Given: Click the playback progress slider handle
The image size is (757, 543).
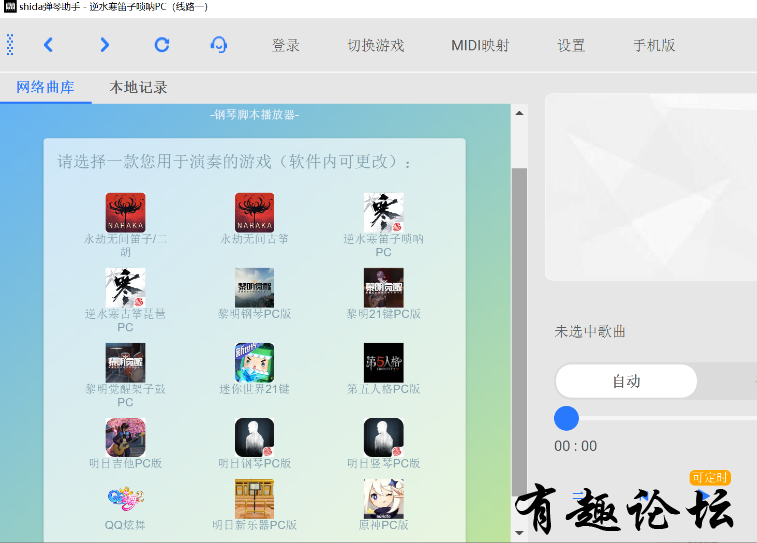Looking at the screenshot, I should pos(566,418).
